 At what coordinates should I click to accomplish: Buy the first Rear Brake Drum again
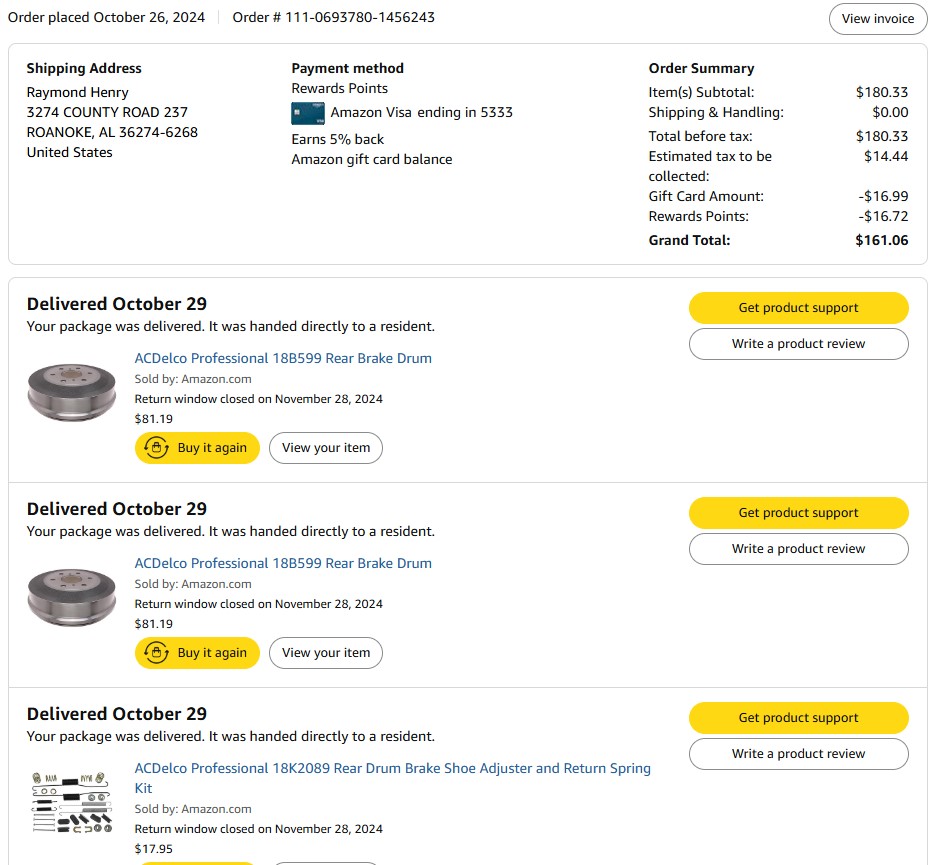click(x=198, y=448)
